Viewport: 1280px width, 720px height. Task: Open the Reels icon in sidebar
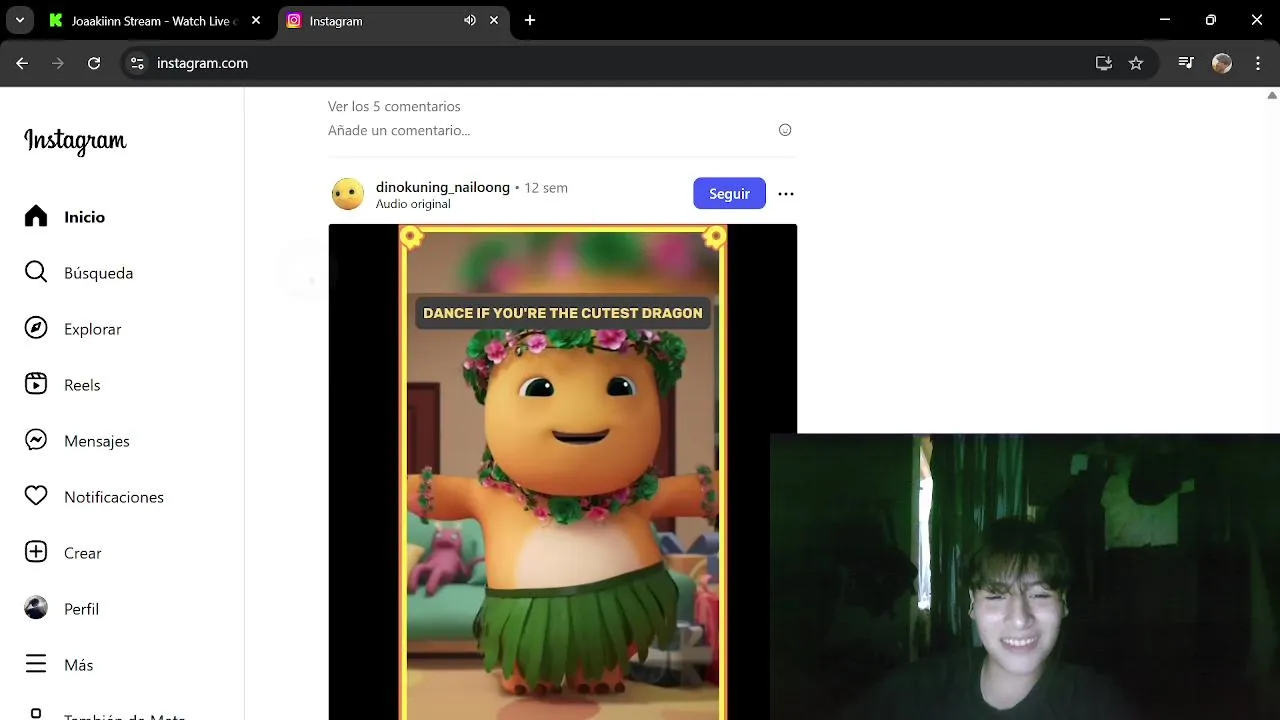36,385
